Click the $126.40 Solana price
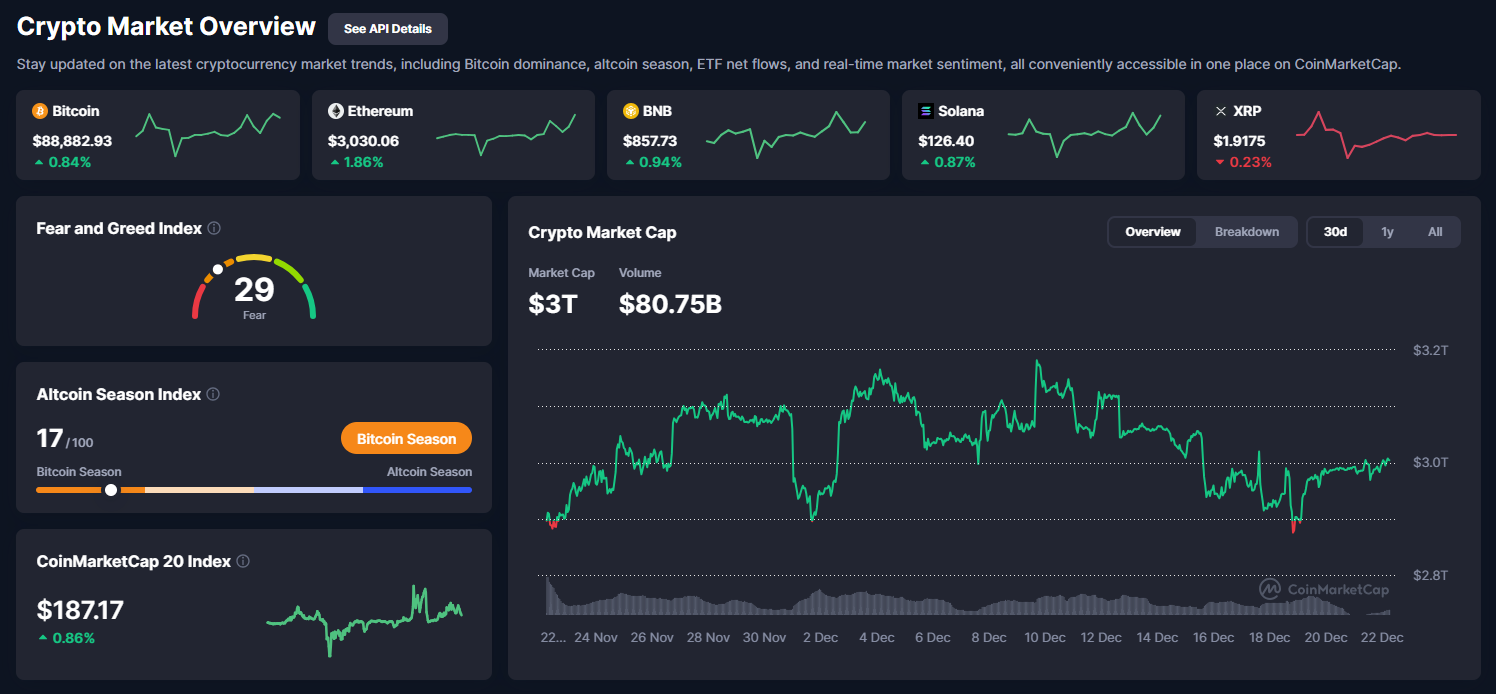1496x694 pixels. (x=946, y=141)
